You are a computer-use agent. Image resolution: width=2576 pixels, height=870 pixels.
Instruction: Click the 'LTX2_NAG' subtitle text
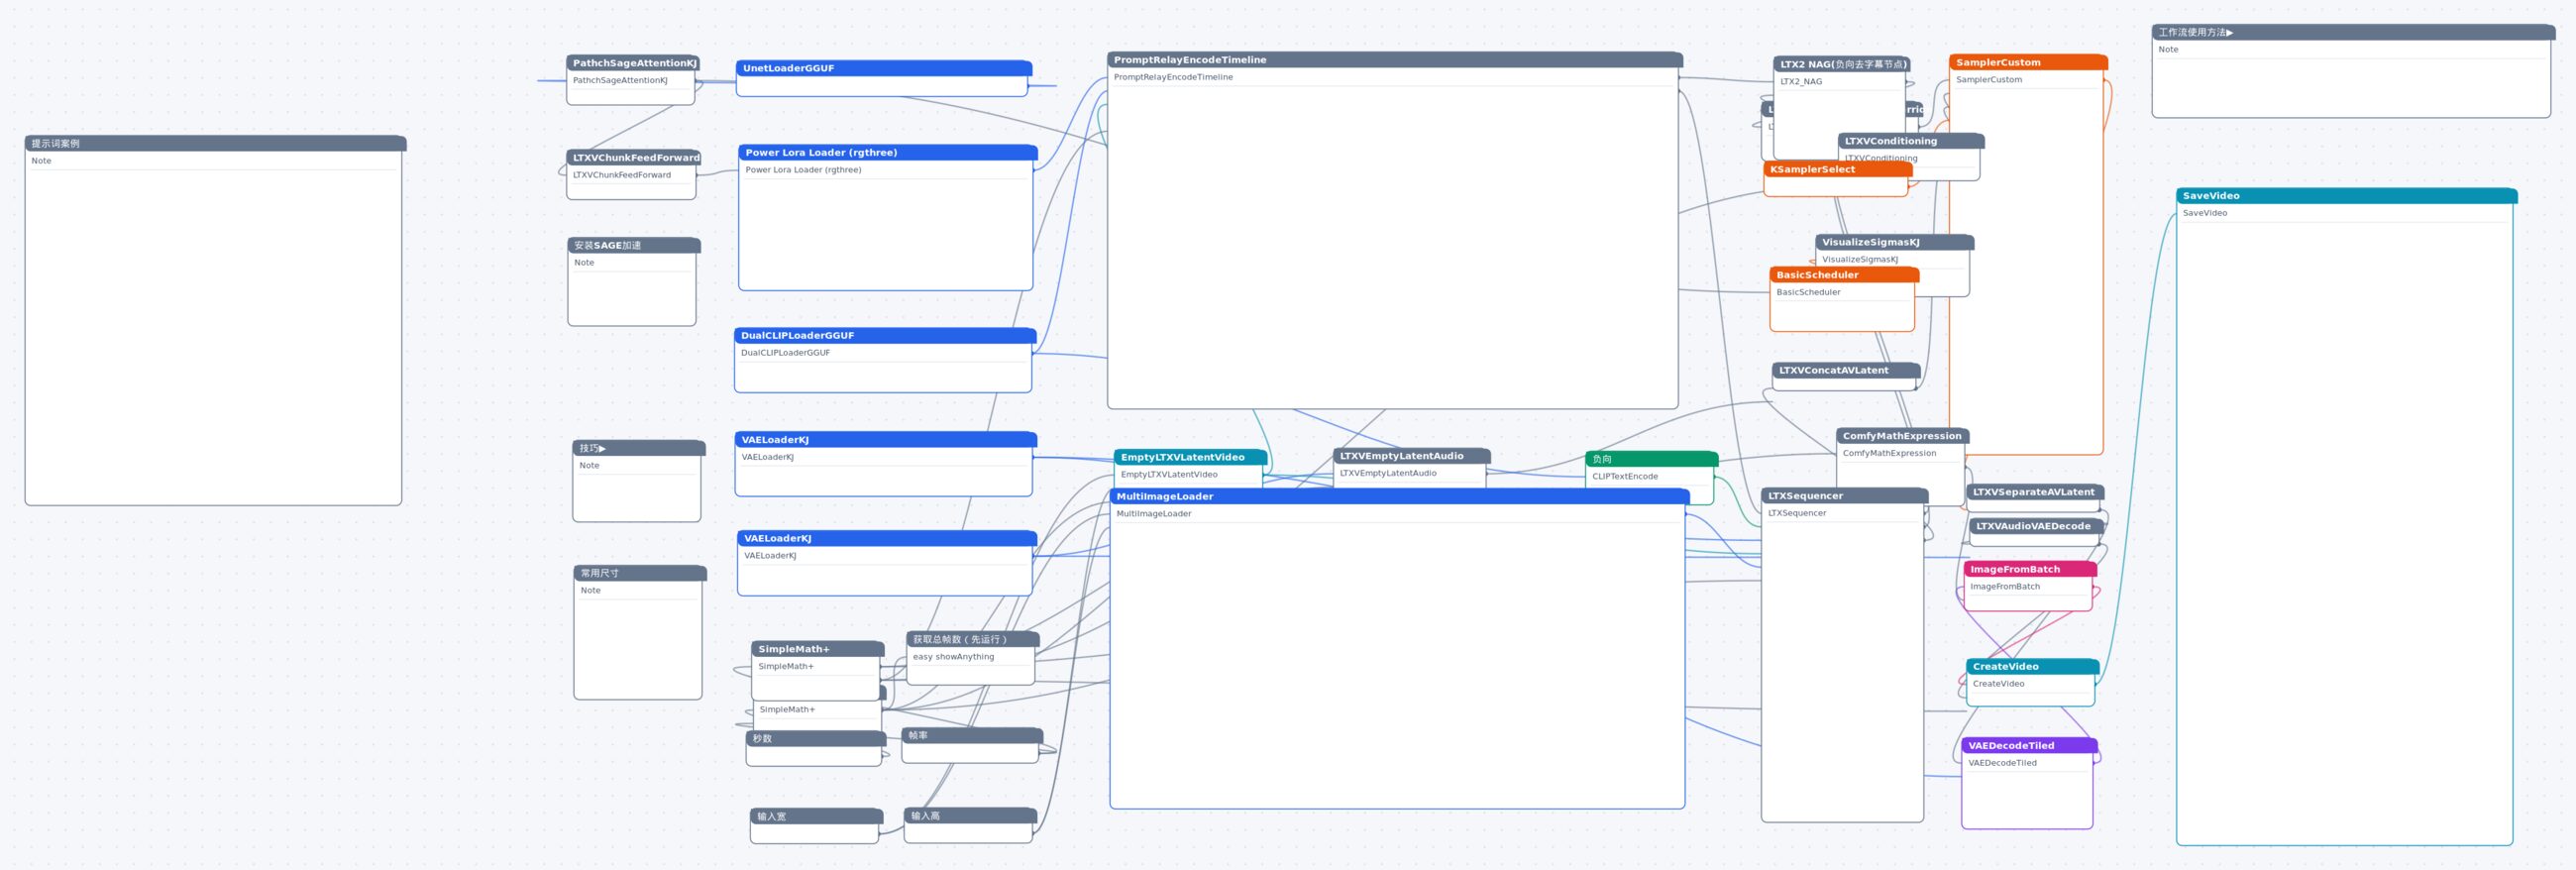coord(1801,82)
